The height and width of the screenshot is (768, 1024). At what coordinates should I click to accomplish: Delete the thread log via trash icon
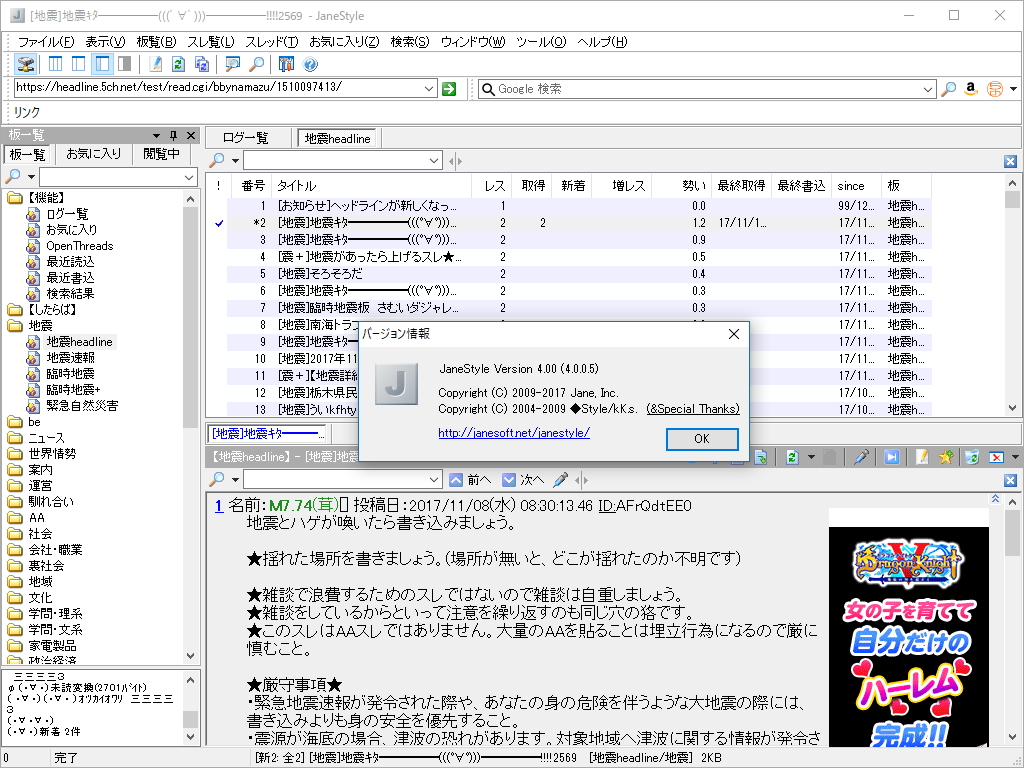pos(972,457)
